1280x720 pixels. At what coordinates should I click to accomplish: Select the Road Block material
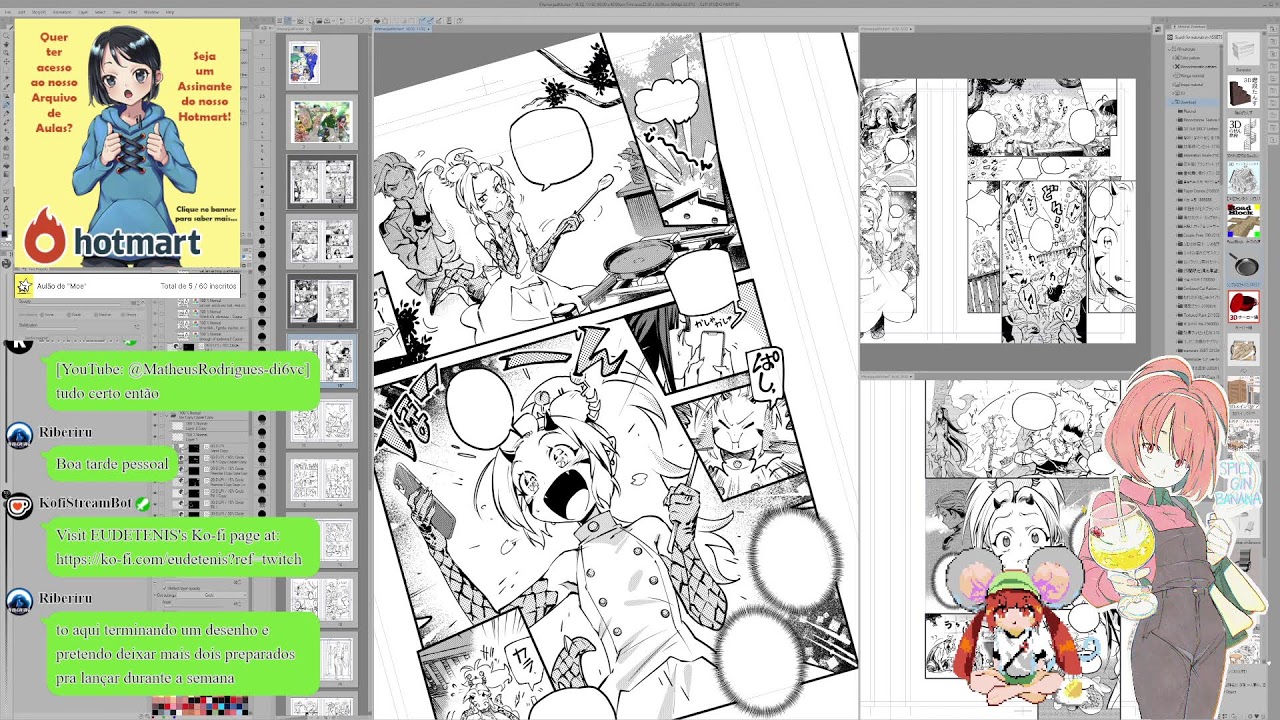(1243, 222)
